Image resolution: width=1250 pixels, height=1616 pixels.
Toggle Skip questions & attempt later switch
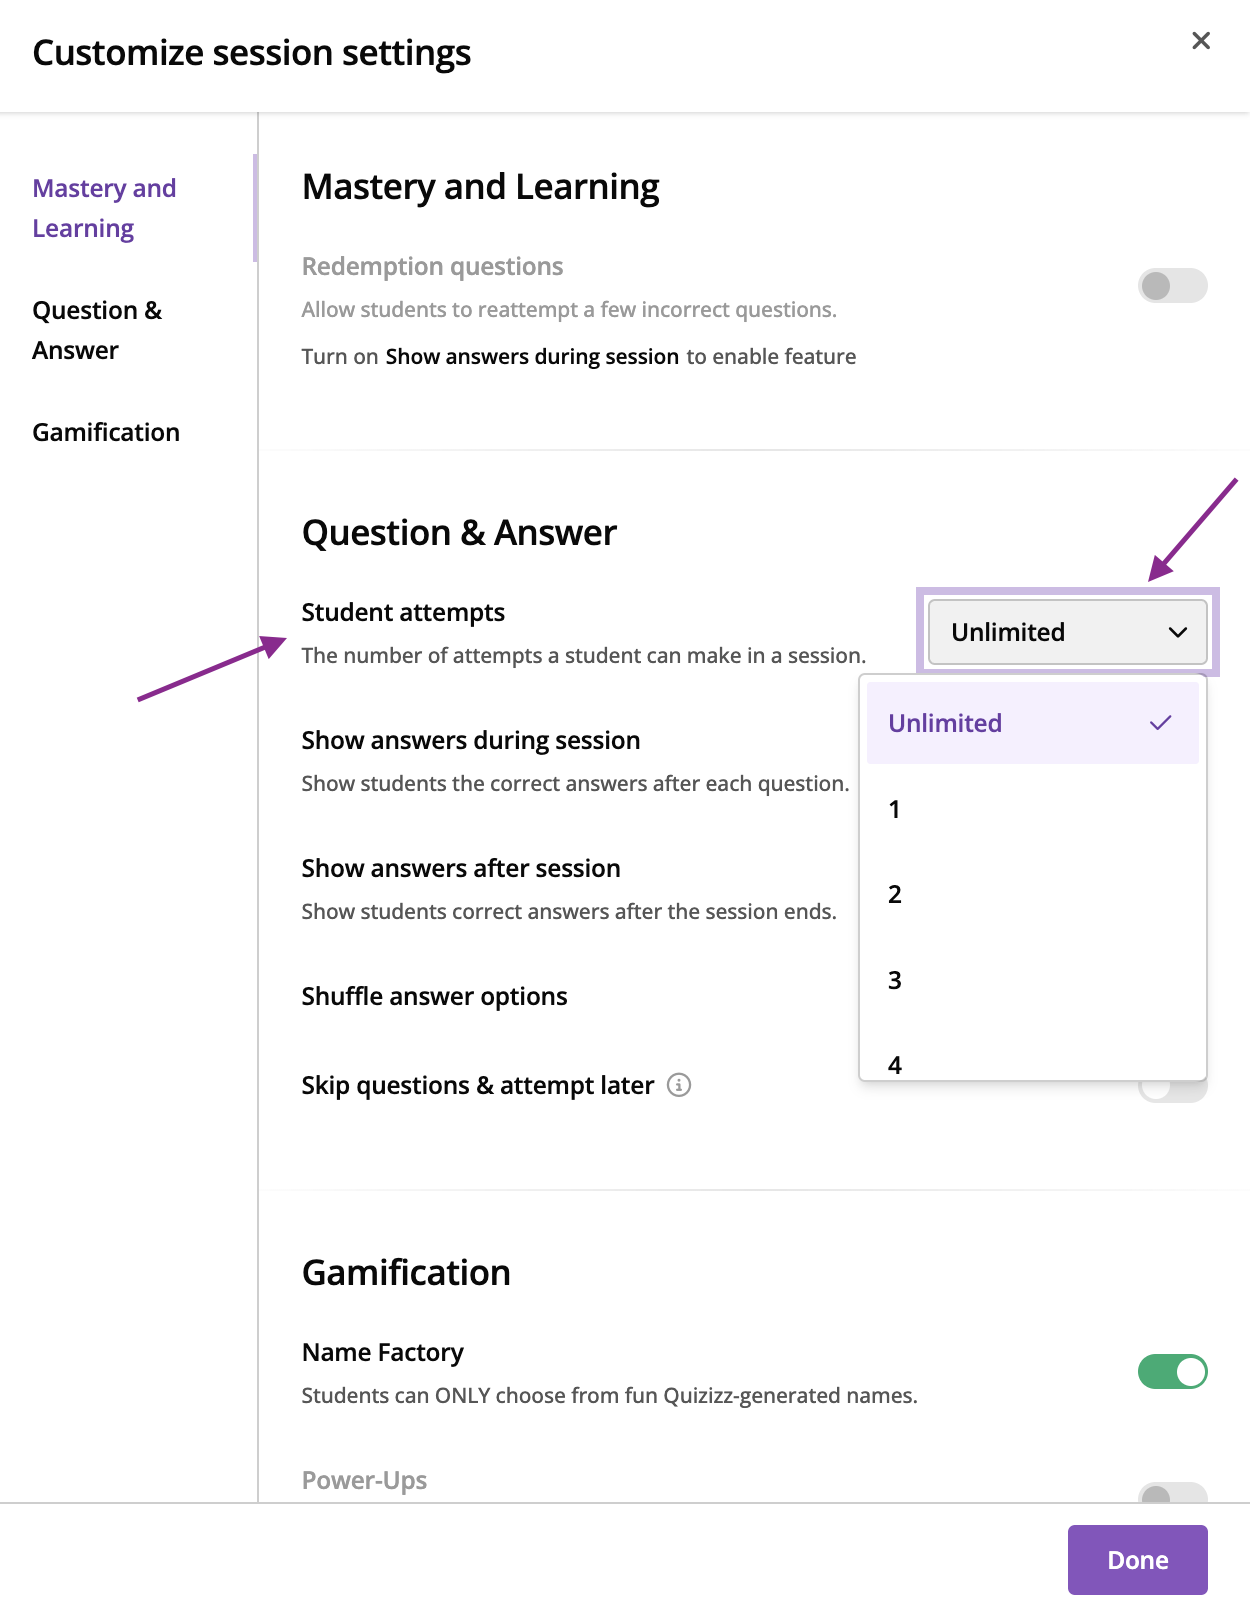pos(1173,1091)
